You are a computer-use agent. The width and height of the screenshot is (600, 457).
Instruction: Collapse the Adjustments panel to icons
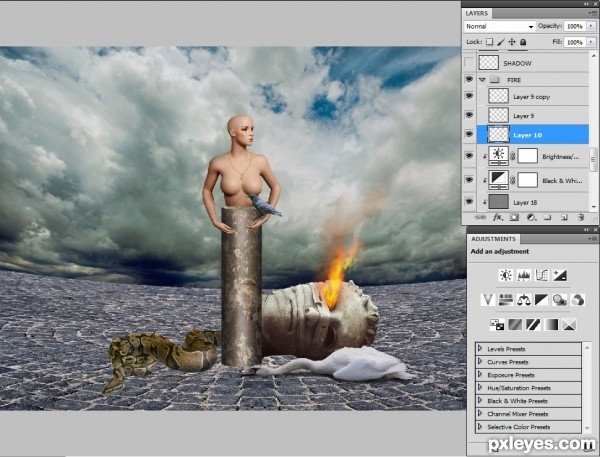point(587,229)
